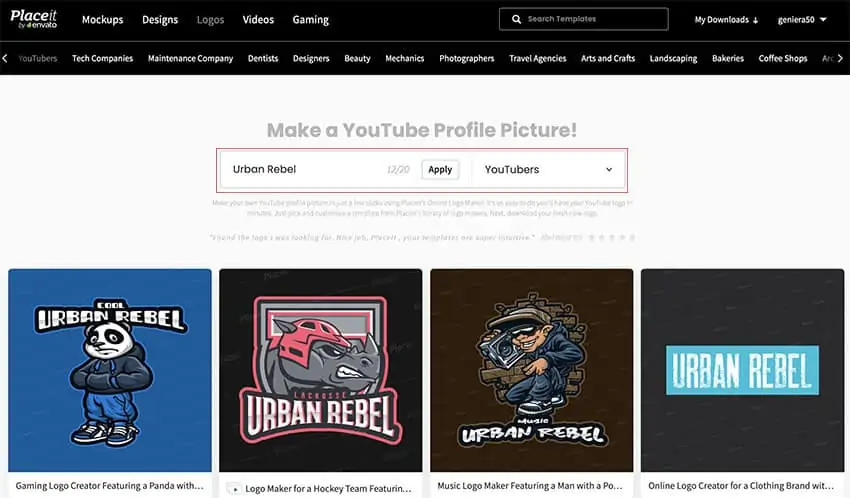Viewport: 850px width, 498px height.
Task: Select the Mechanics category
Action: 404,58
